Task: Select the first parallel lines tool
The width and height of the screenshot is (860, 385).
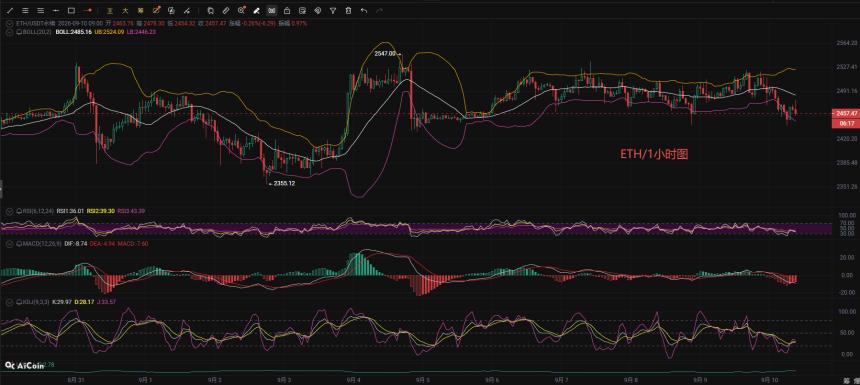Action: coord(25,10)
